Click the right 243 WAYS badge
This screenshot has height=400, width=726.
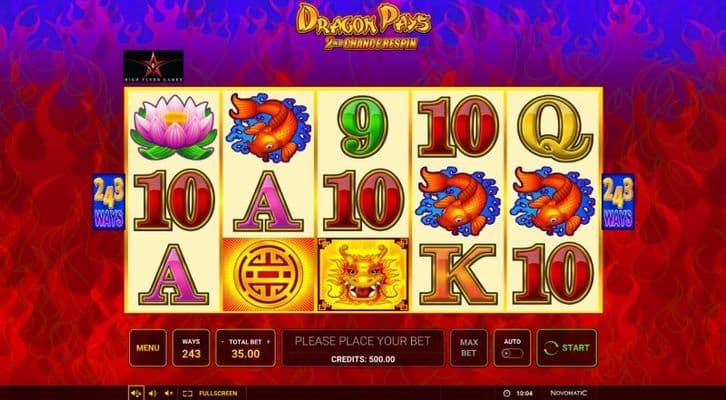pyautogui.click(x=618, y=201)
